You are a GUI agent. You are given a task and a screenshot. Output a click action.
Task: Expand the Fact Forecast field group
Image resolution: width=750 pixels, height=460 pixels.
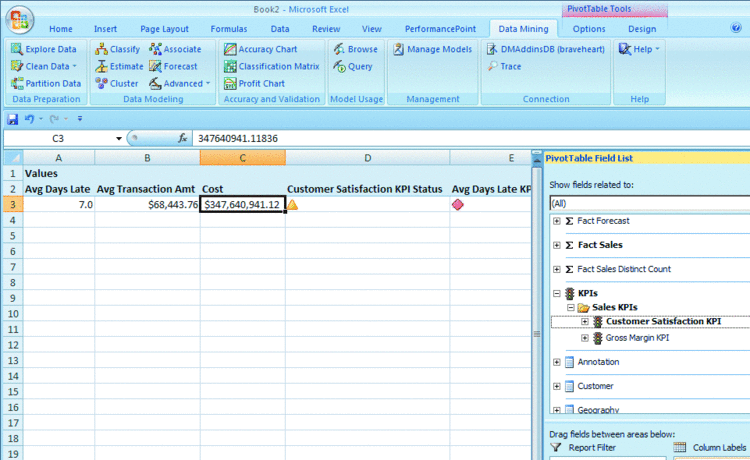pyautogui.click(x=557, y=221)
